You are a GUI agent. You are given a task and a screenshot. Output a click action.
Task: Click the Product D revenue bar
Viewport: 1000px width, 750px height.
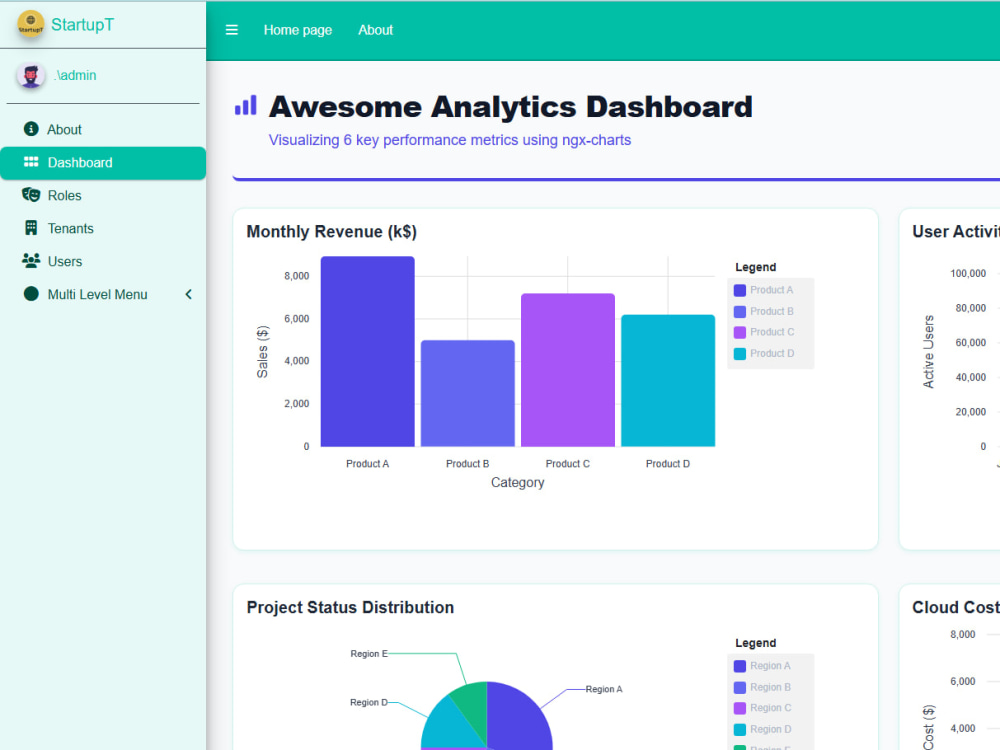point(668,381)
